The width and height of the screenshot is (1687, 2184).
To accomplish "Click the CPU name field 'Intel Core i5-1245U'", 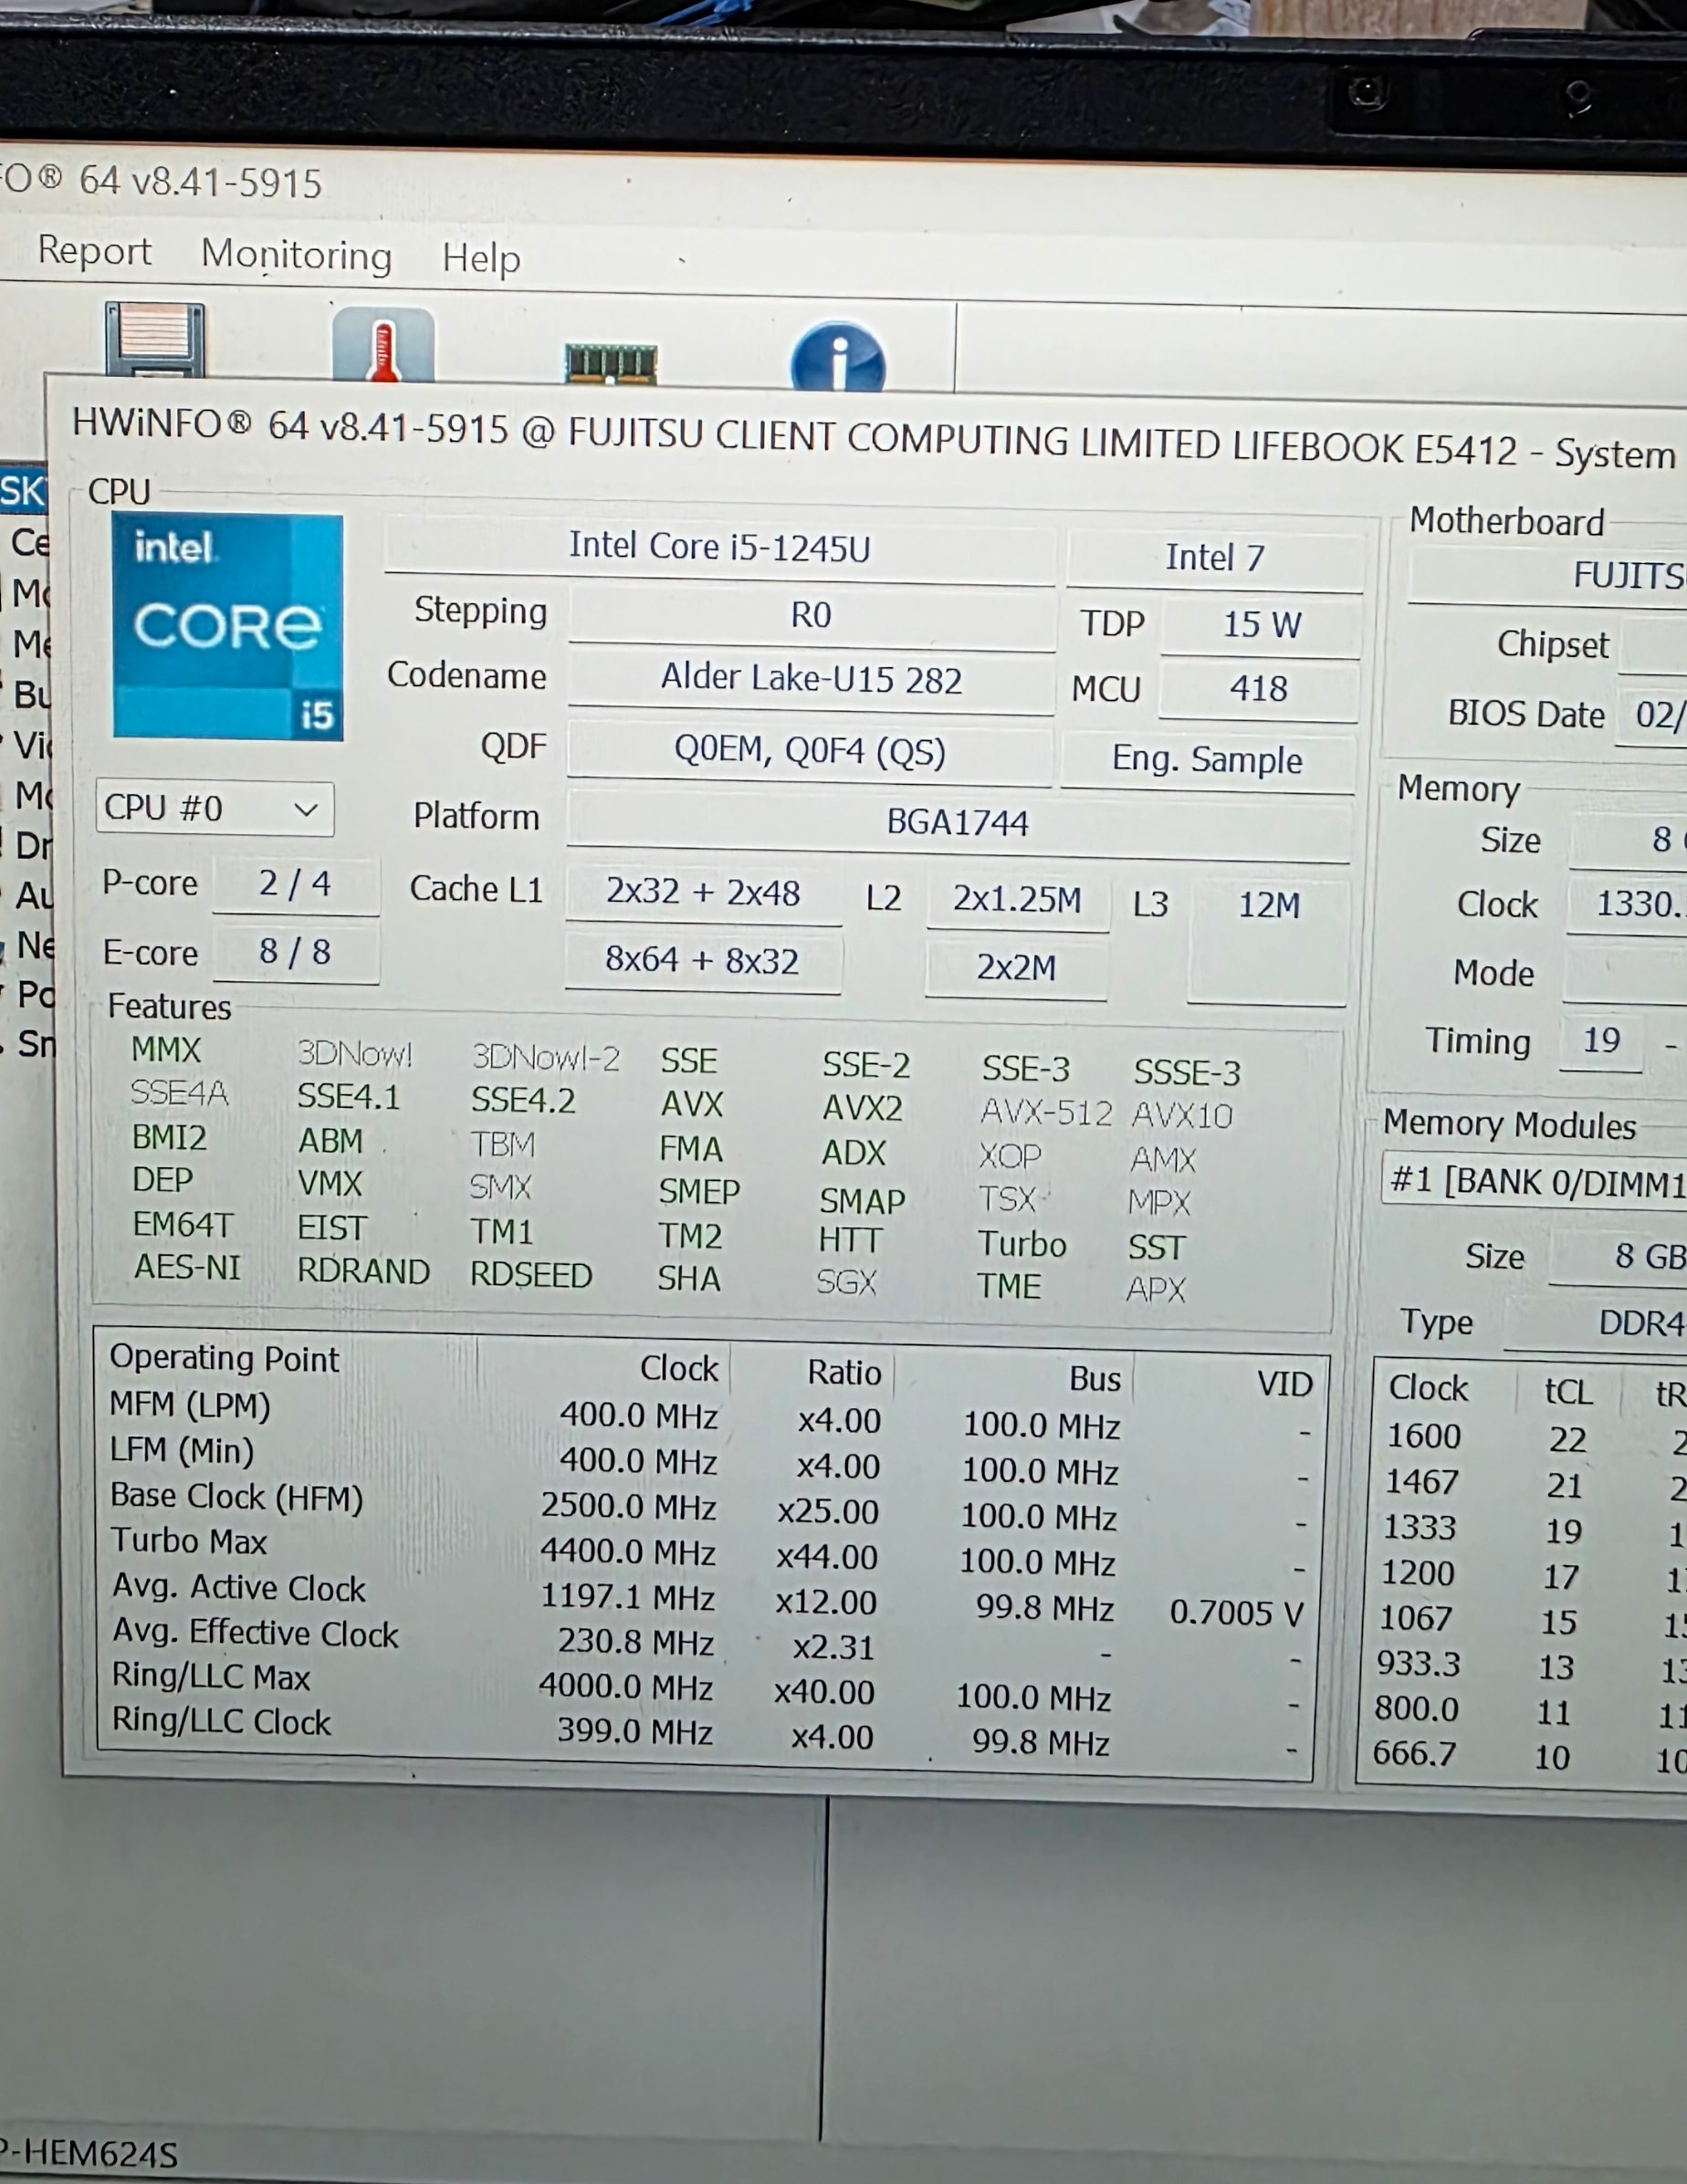I will point(719,547).
